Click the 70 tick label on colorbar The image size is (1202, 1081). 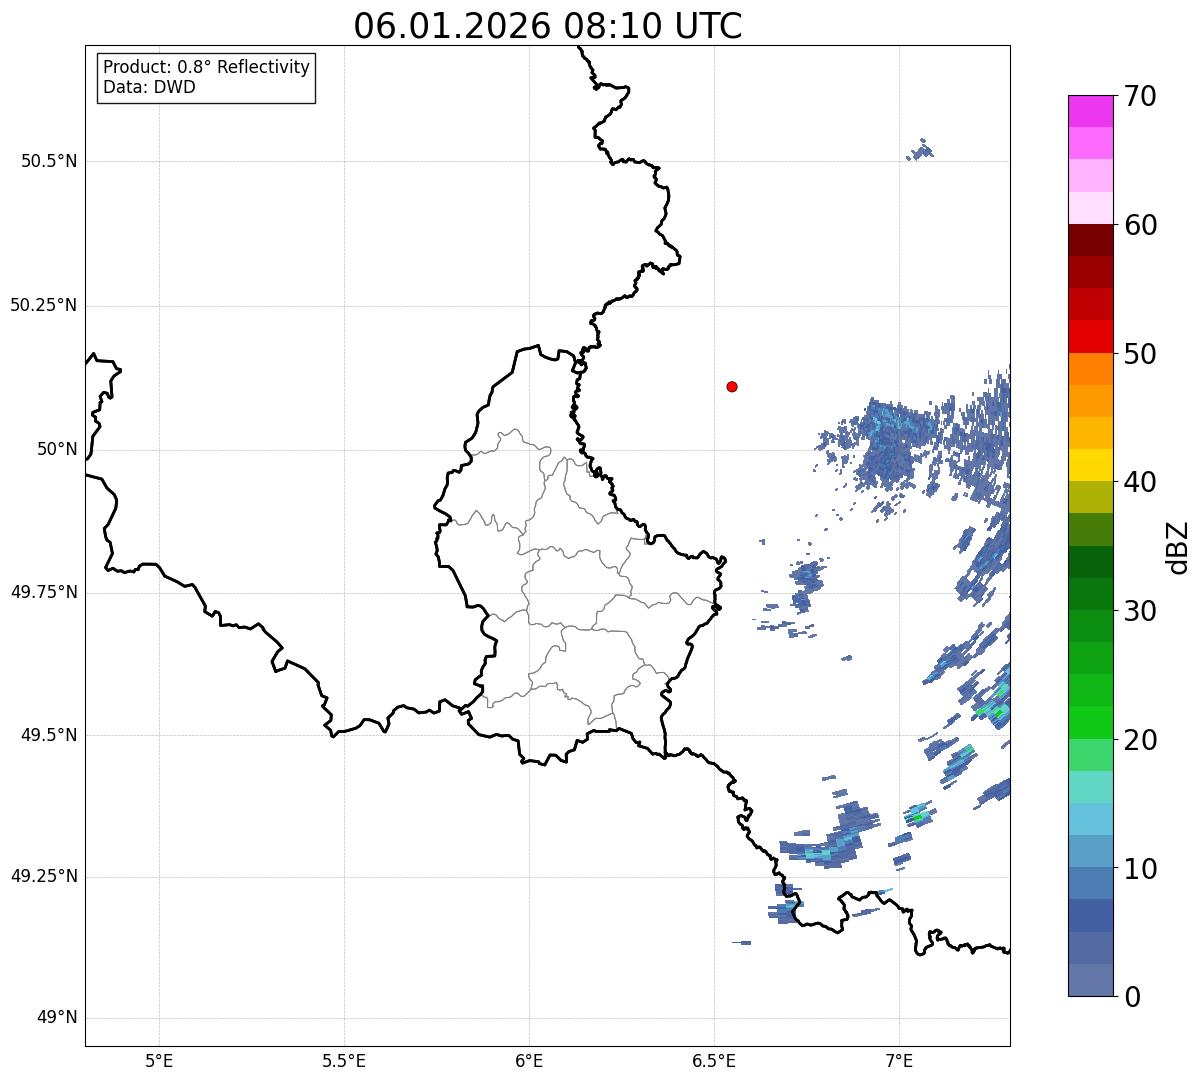tap(1141, 96)
